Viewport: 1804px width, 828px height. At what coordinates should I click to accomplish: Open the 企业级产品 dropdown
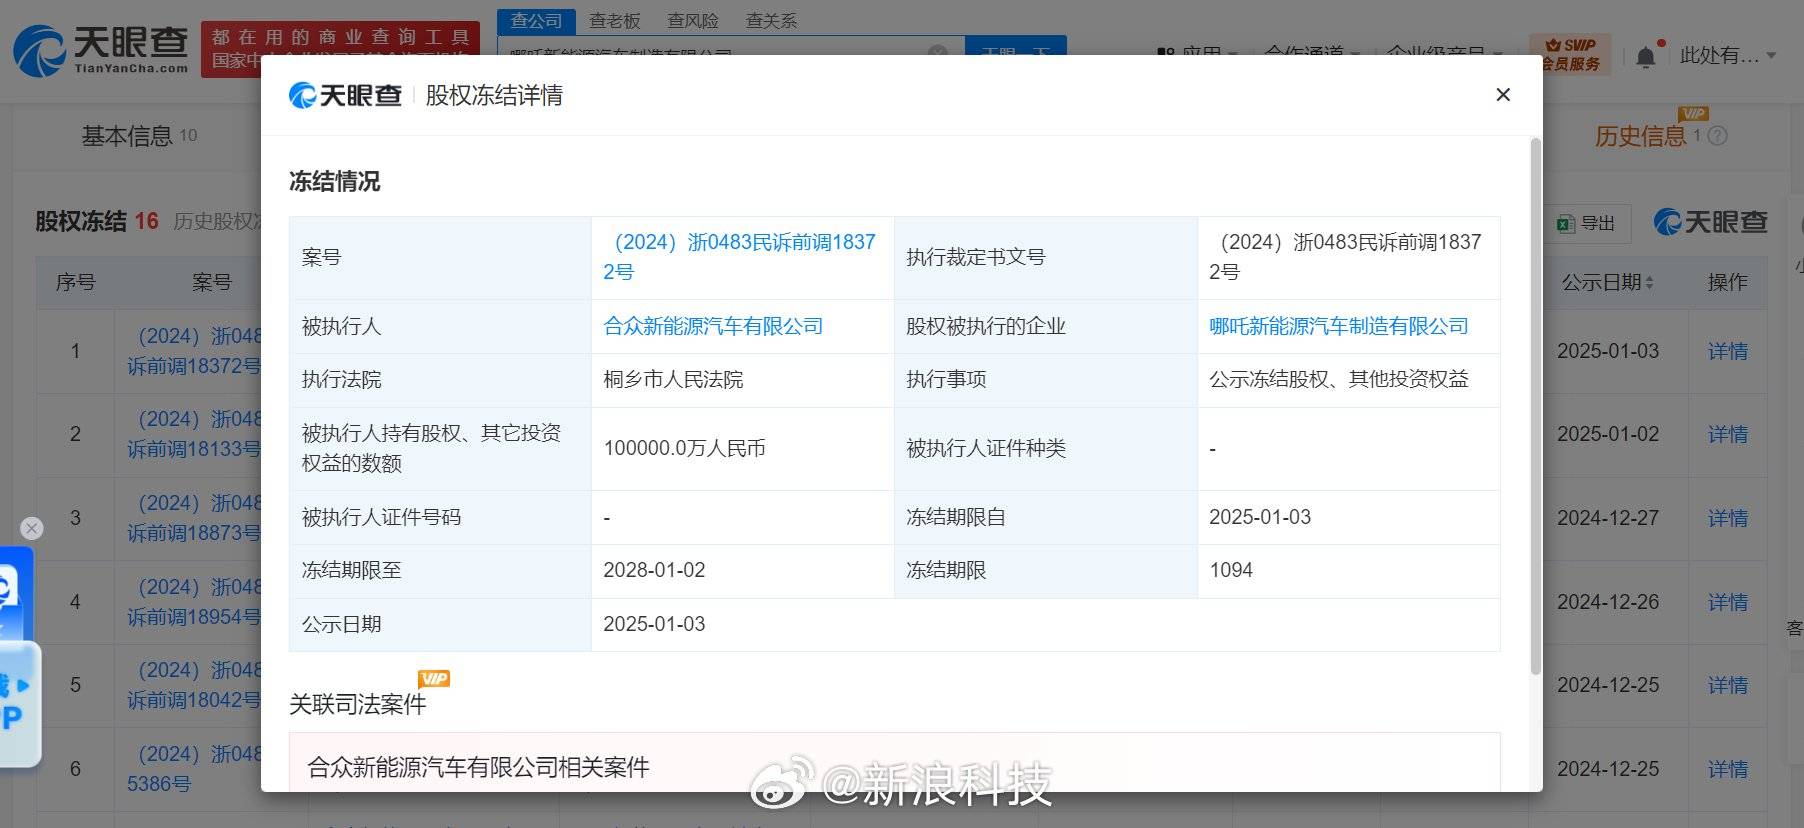[1444, 52]
